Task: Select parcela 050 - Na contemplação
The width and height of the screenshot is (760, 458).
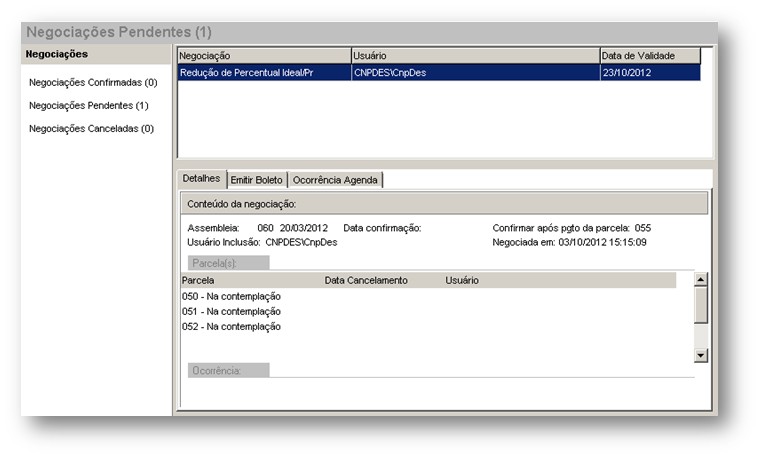Action: coord(231,296)
